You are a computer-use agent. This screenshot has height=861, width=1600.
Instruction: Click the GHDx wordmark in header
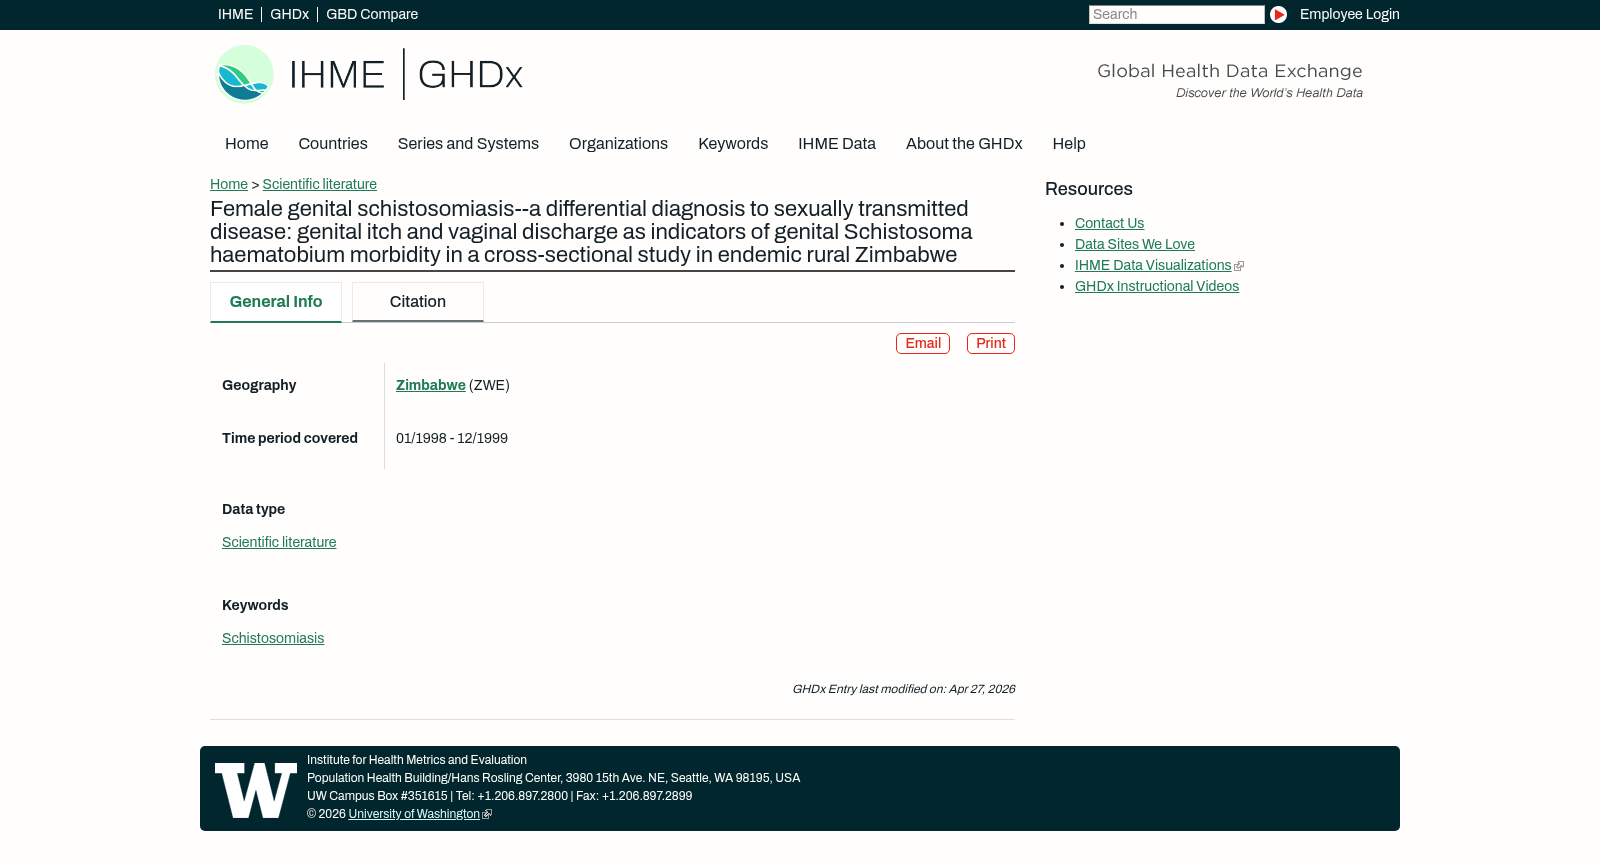click(470, 75)
